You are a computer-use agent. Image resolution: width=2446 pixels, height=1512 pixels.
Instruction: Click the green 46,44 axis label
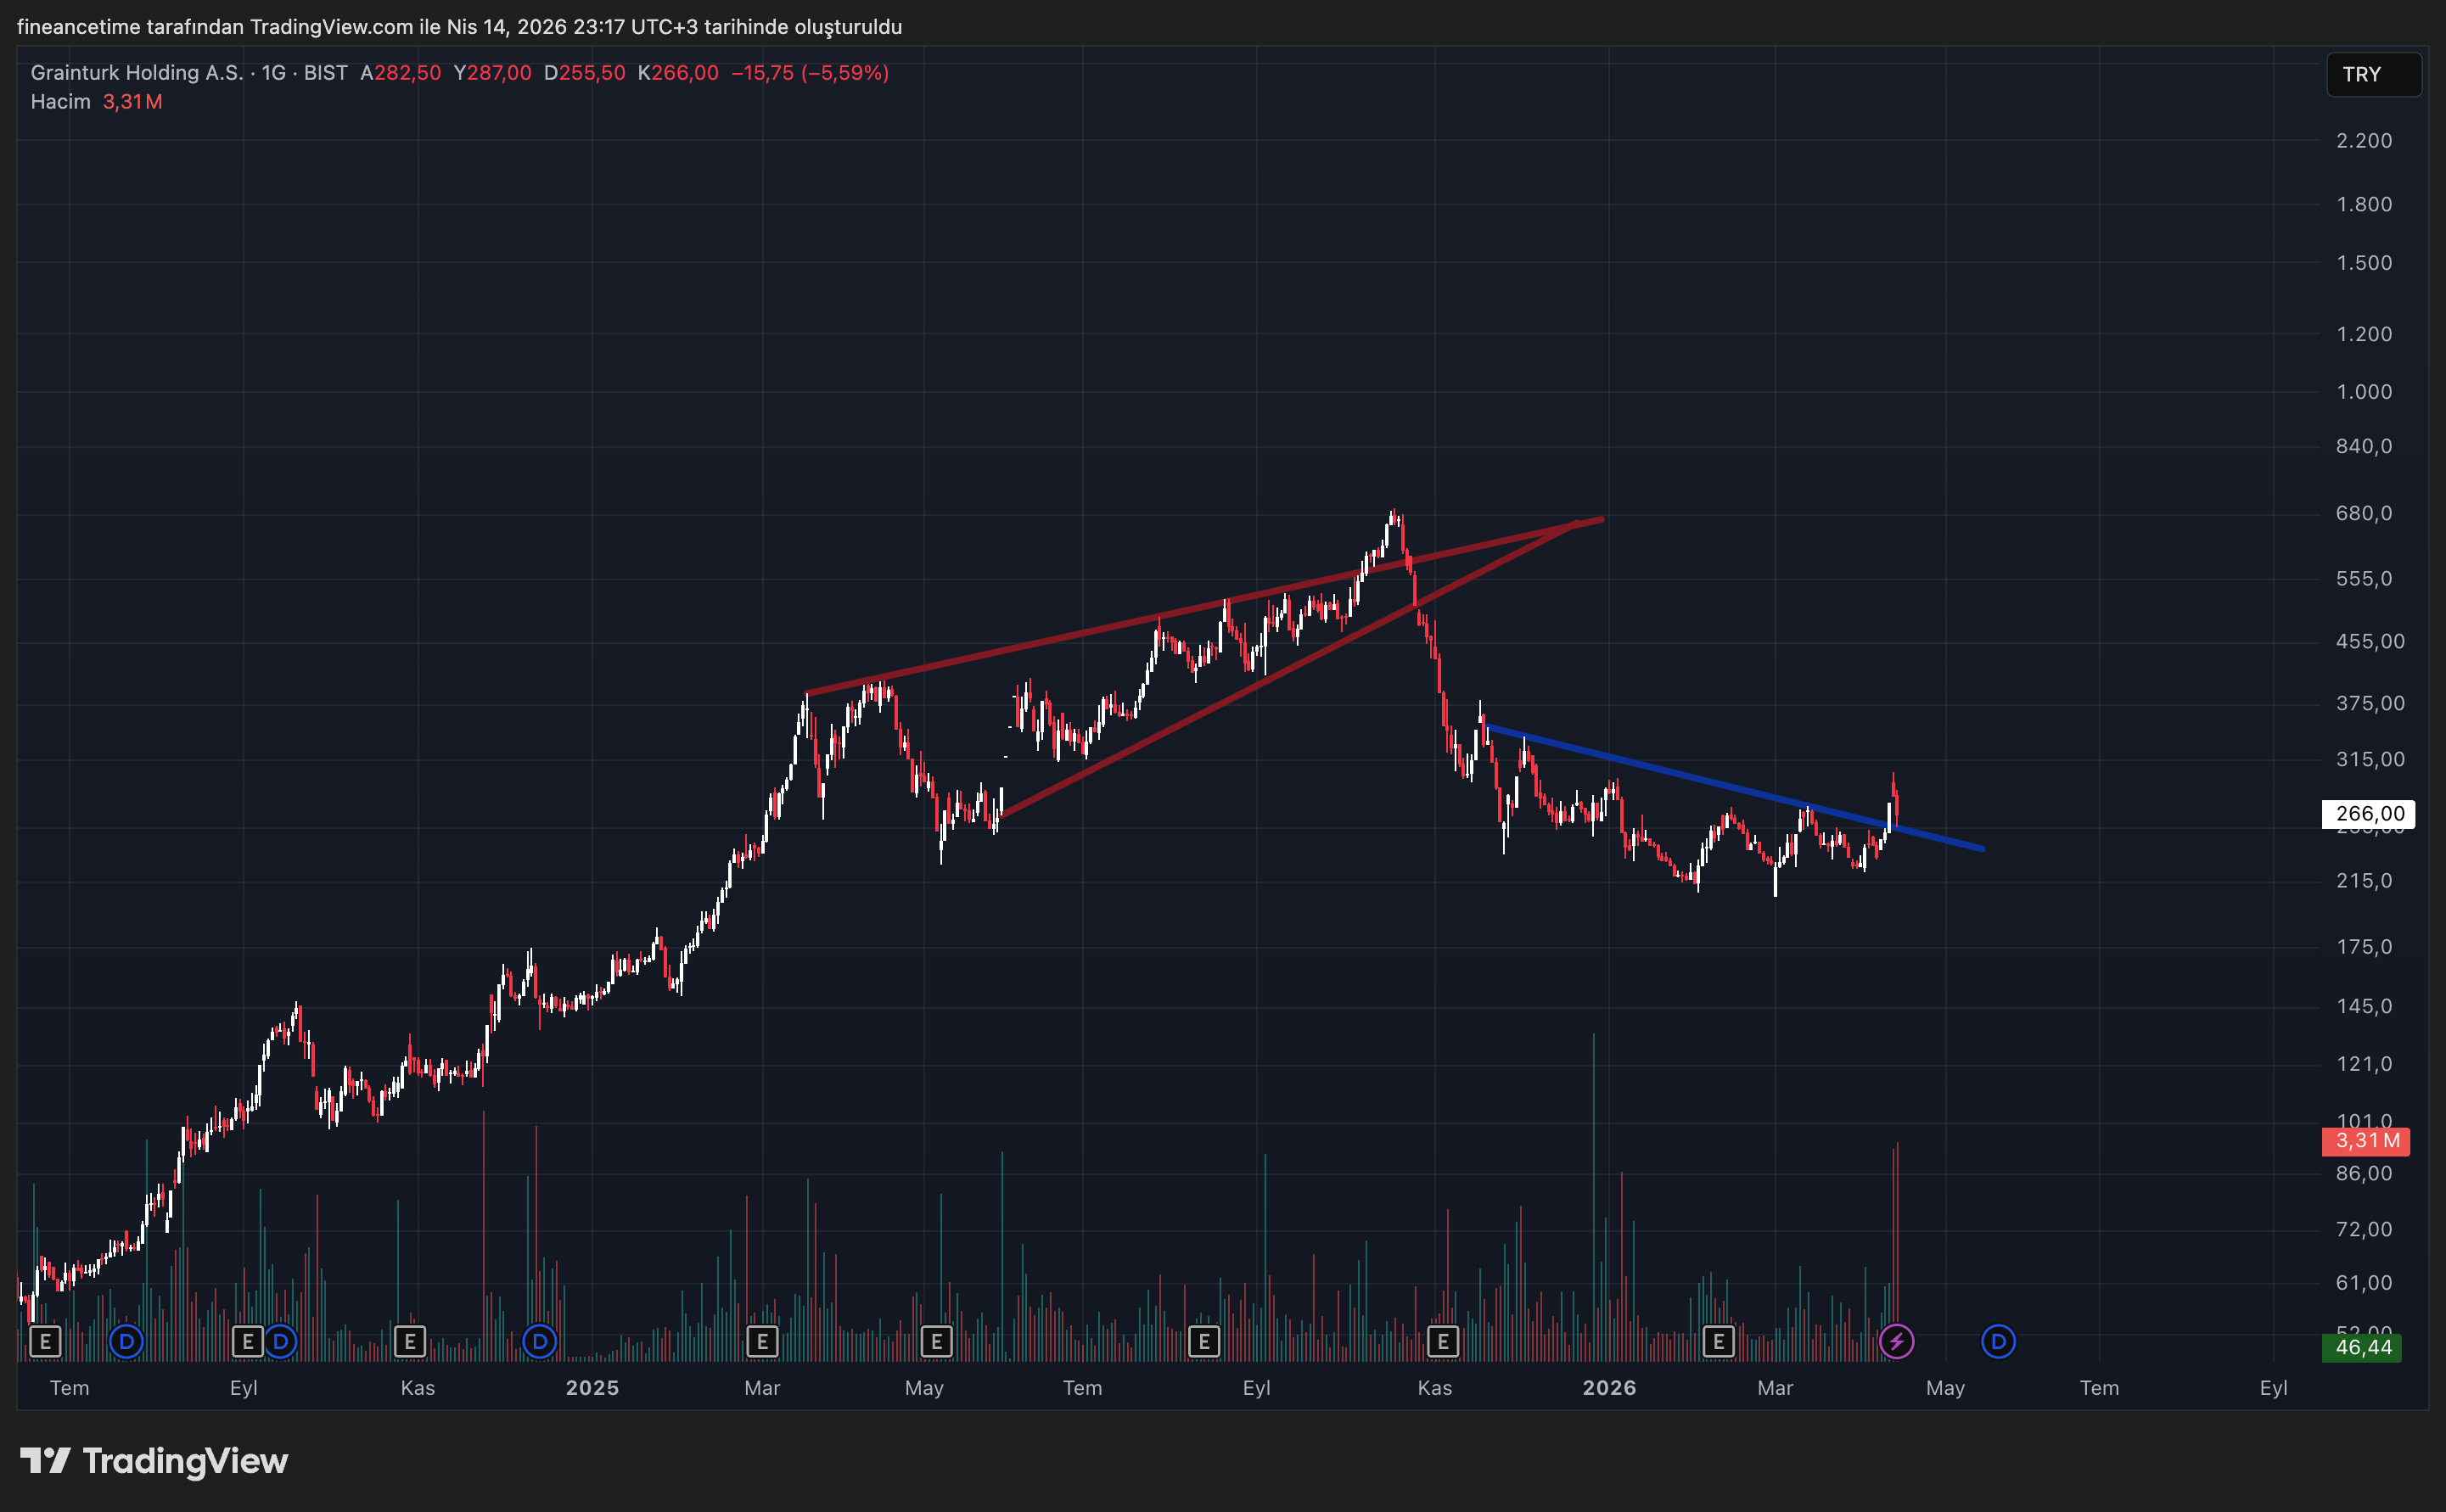[2362, 1347]
